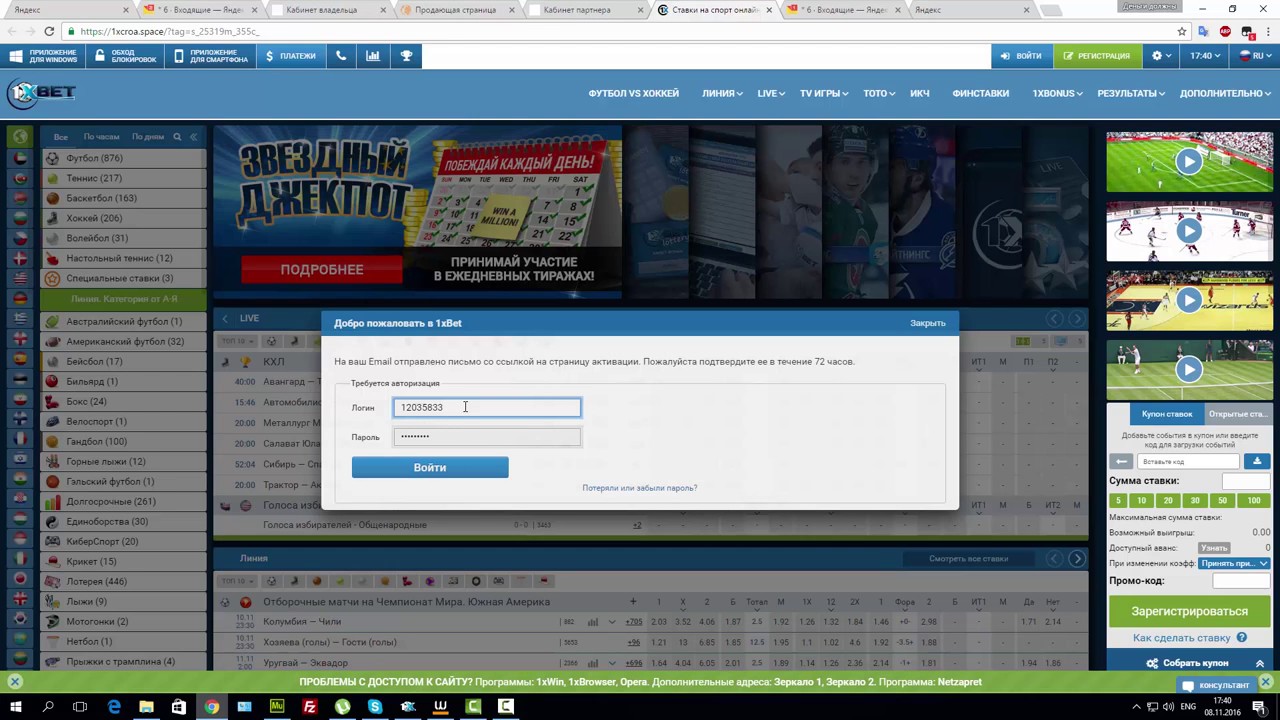Open the консультант chat button
1280x720 pixels.
tap(1216, 685)
